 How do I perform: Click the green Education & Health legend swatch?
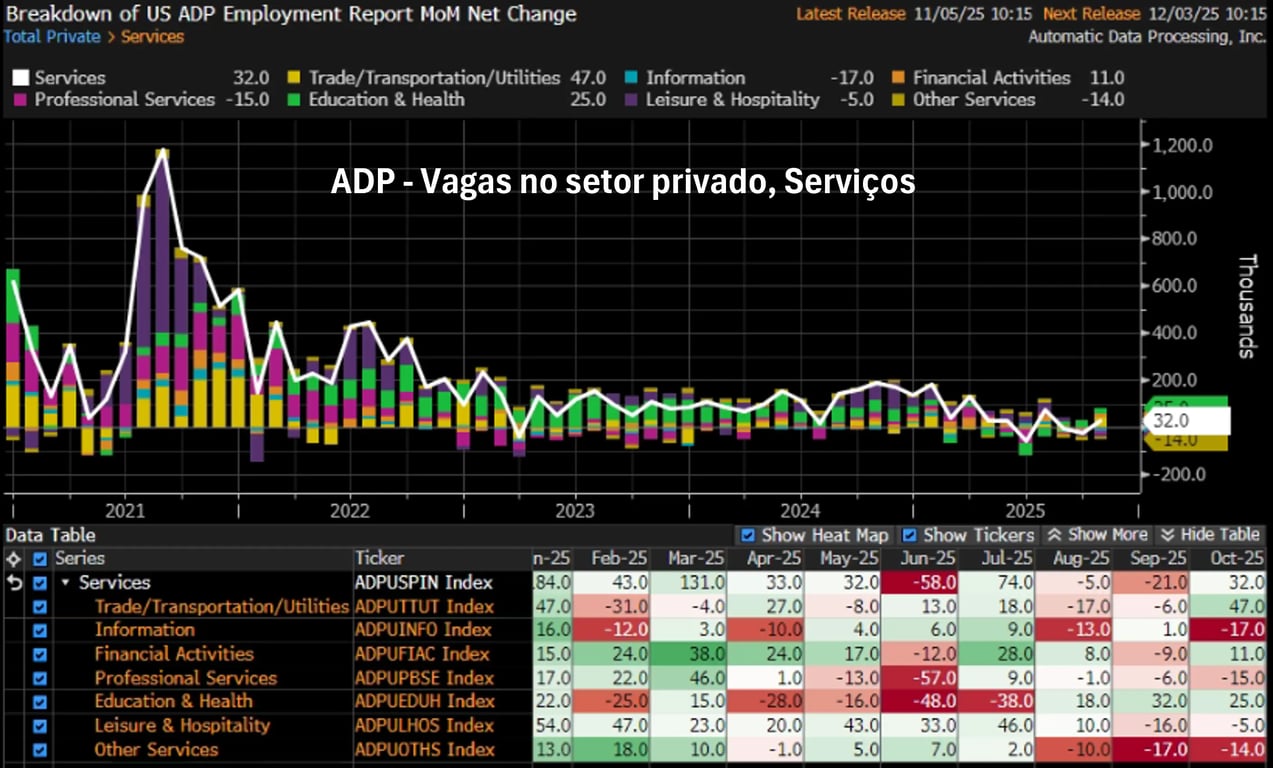(294, 100)
